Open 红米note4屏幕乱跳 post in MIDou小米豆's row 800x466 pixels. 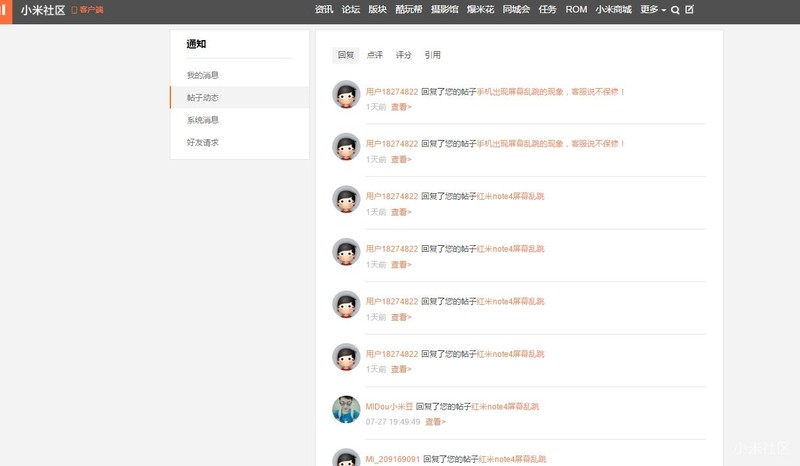click(x=505, y=407)
